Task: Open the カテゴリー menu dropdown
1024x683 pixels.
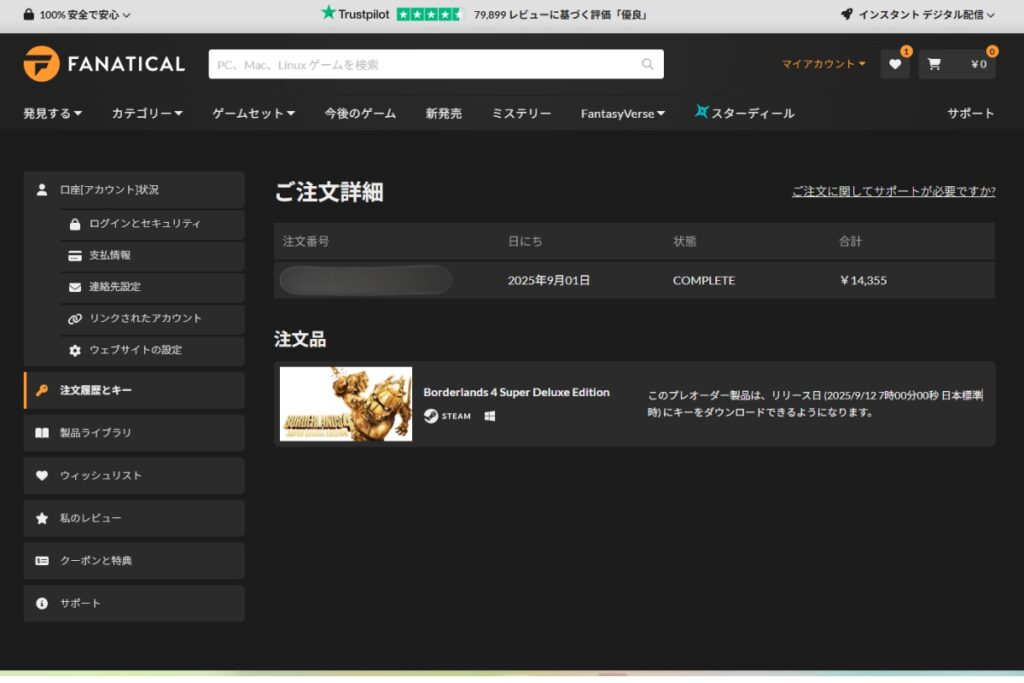Action: [147, 113]
